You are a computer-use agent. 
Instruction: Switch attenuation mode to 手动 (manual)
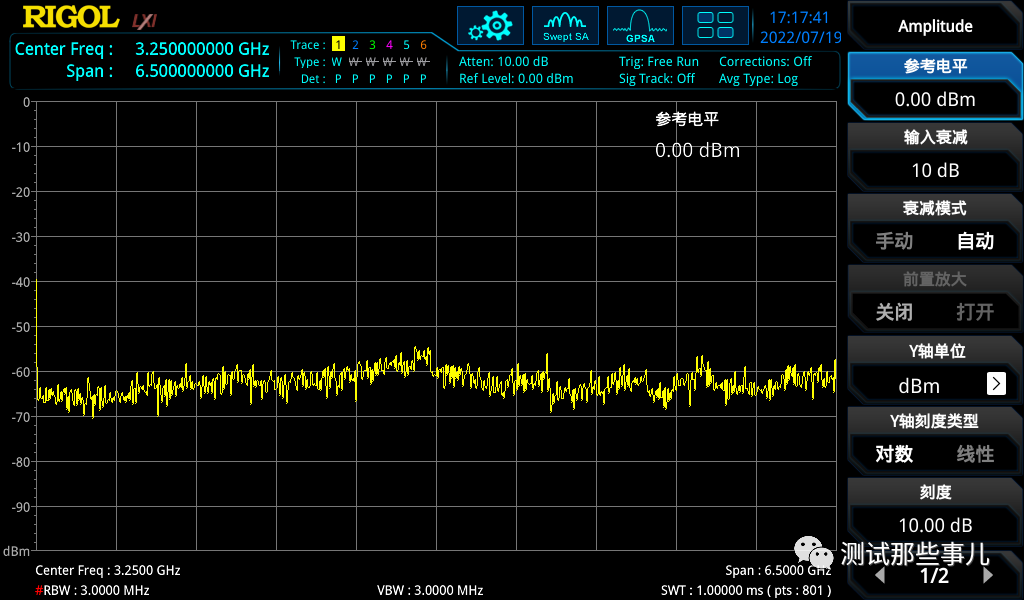892,241
